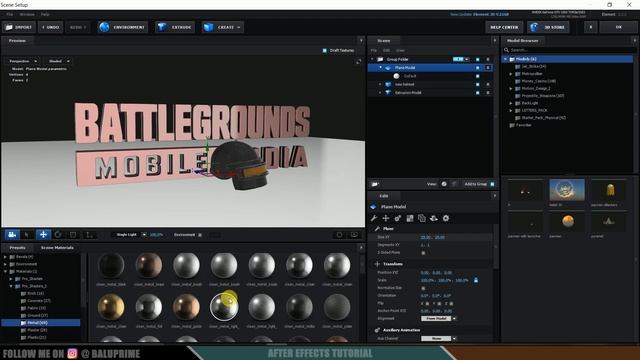The width and height of the screenshot is (640, 360).
Task: Open the Group Folder group number dropdown
Action: (467, 59)
